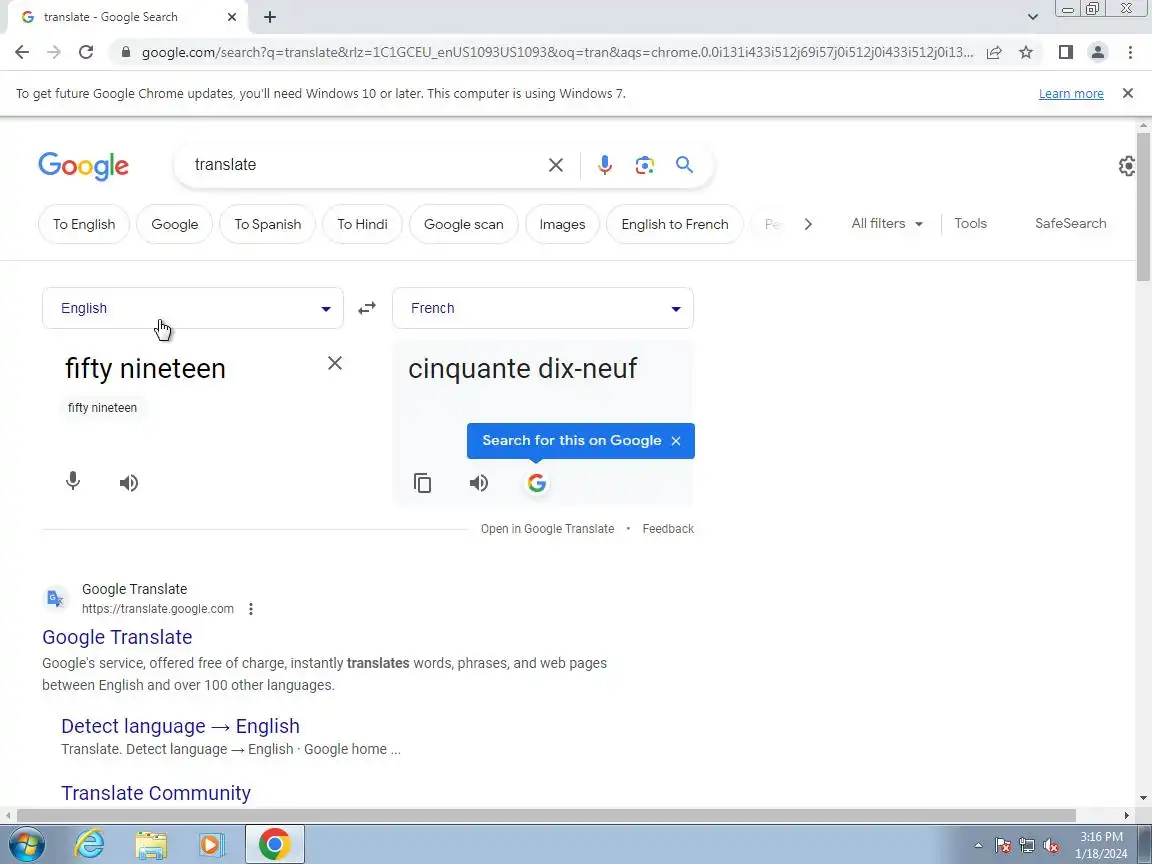Select the To Spanish filter chip
This screenshot has height=864, width=1152.
click(267, 224)
